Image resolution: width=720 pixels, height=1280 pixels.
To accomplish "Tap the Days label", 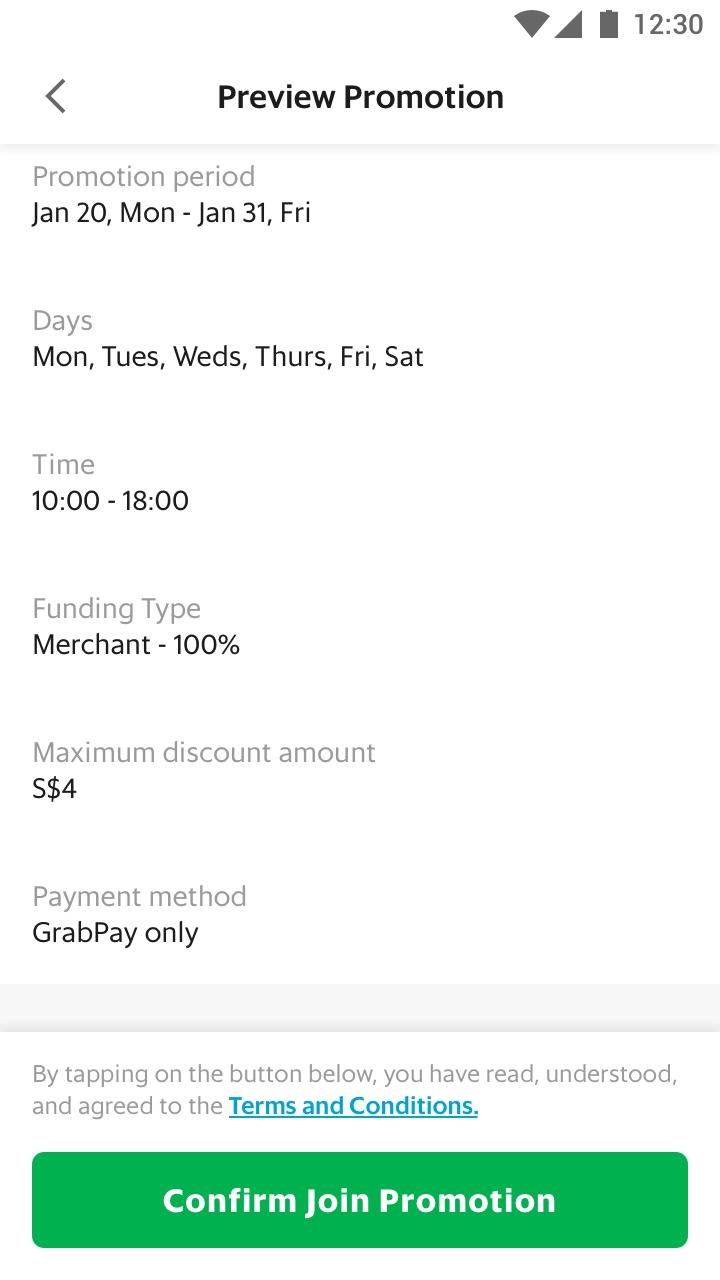I will tap(62, 321).
